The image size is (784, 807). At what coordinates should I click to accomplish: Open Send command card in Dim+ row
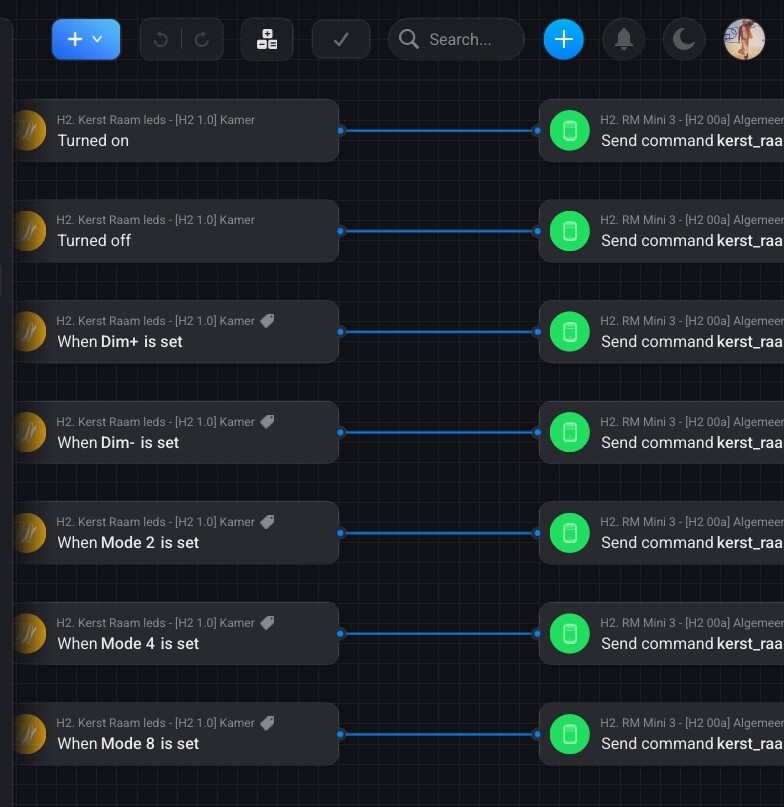661,332
